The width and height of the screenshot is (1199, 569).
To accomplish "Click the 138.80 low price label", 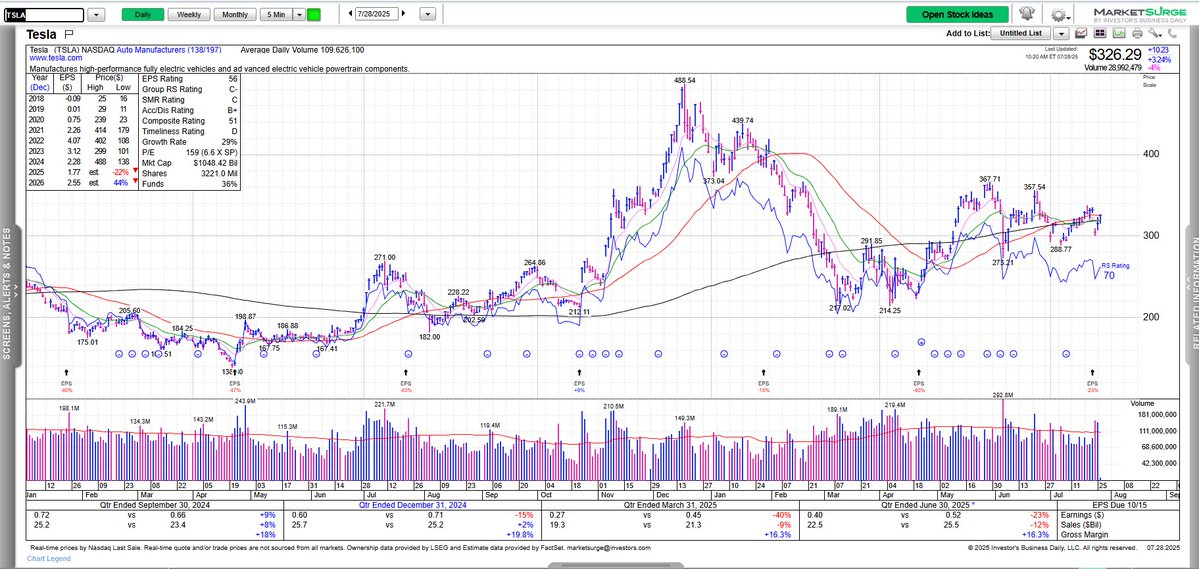I will point(232,370).
